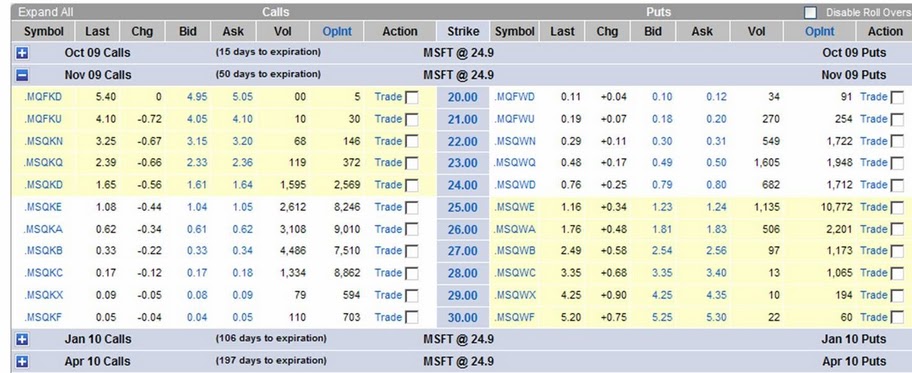Tick the Trade checkbox for call .MQFKU
This screenshot has height=373, width=912.
[x=411, y=120]
